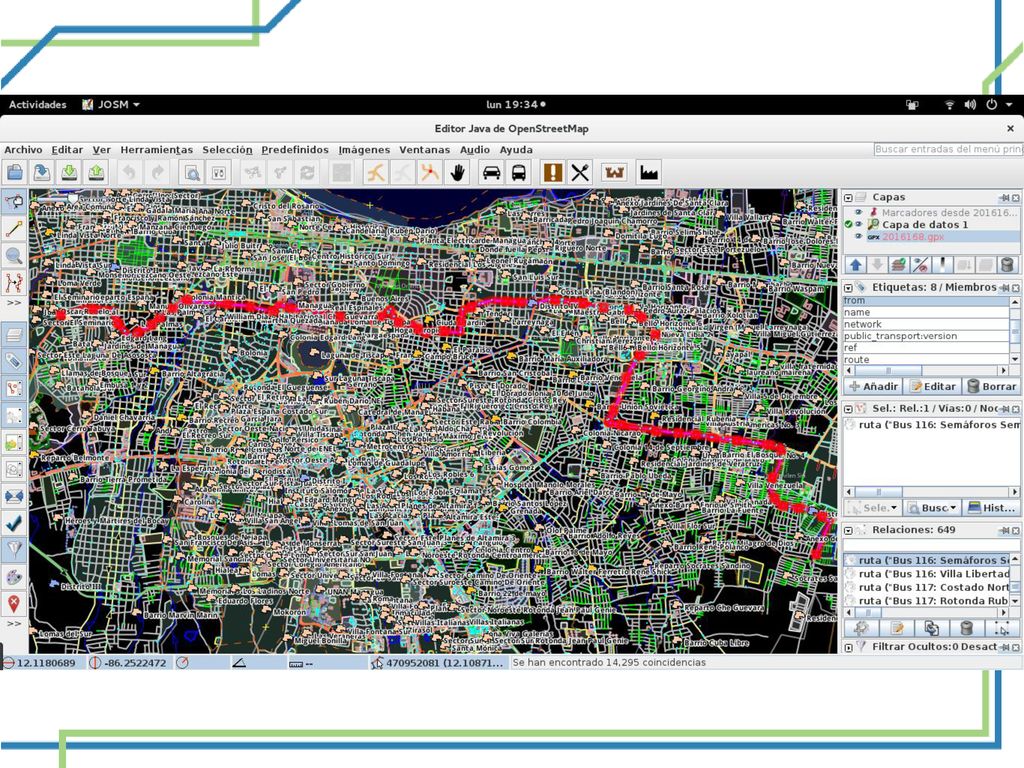This screenshot has width=1024, height=768.
Task: Activate the select tool in left toolbar
Action: pyautogui.click(x=14, y=202)
